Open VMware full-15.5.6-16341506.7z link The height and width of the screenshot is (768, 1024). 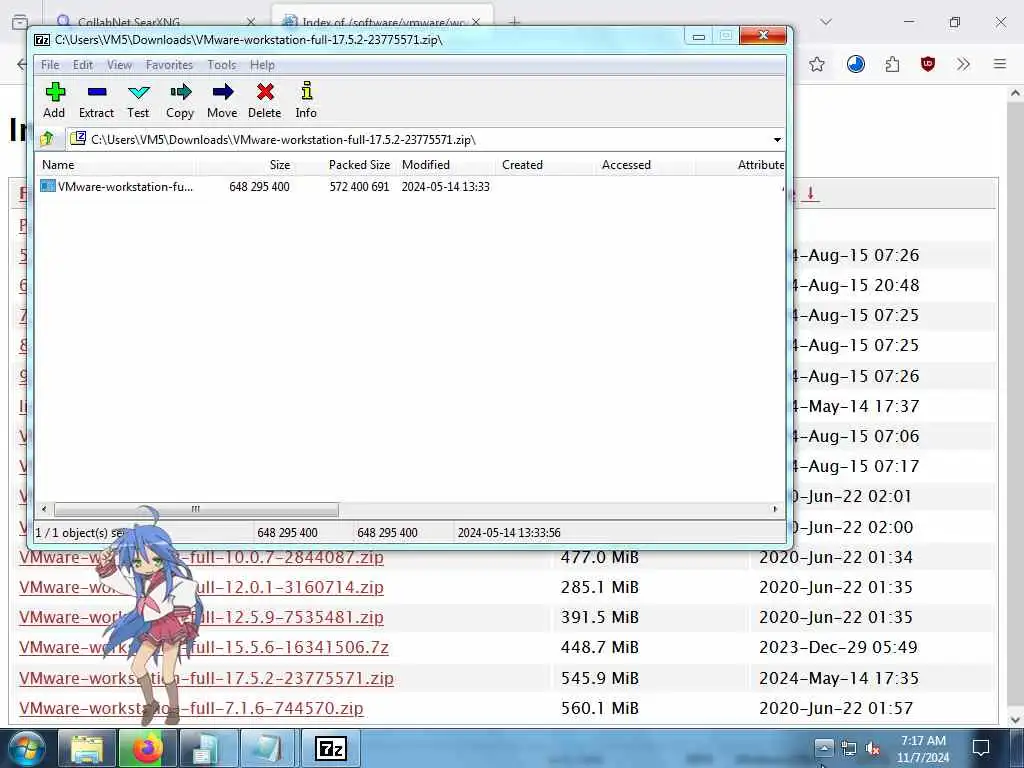coord(204,647)
